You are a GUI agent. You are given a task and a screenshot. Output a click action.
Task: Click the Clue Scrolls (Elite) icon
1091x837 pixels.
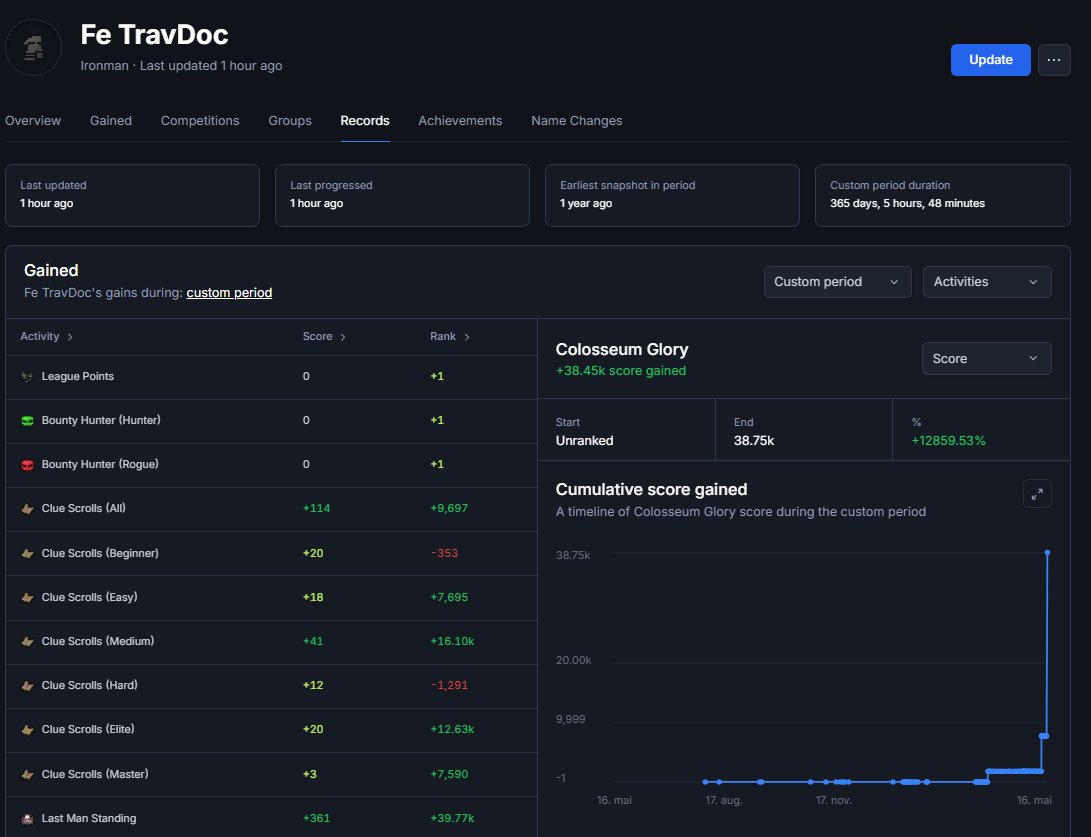click(27, 730)
